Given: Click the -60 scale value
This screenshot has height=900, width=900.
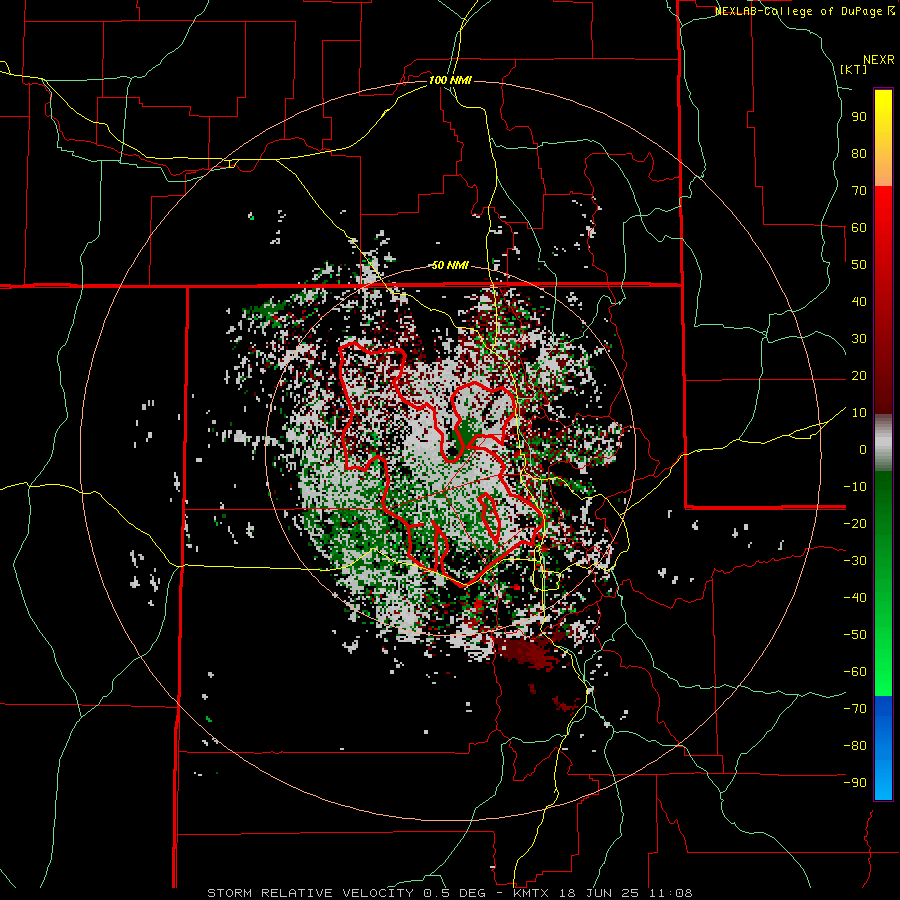Looking at the screenshot, I should tap(855, 672).
